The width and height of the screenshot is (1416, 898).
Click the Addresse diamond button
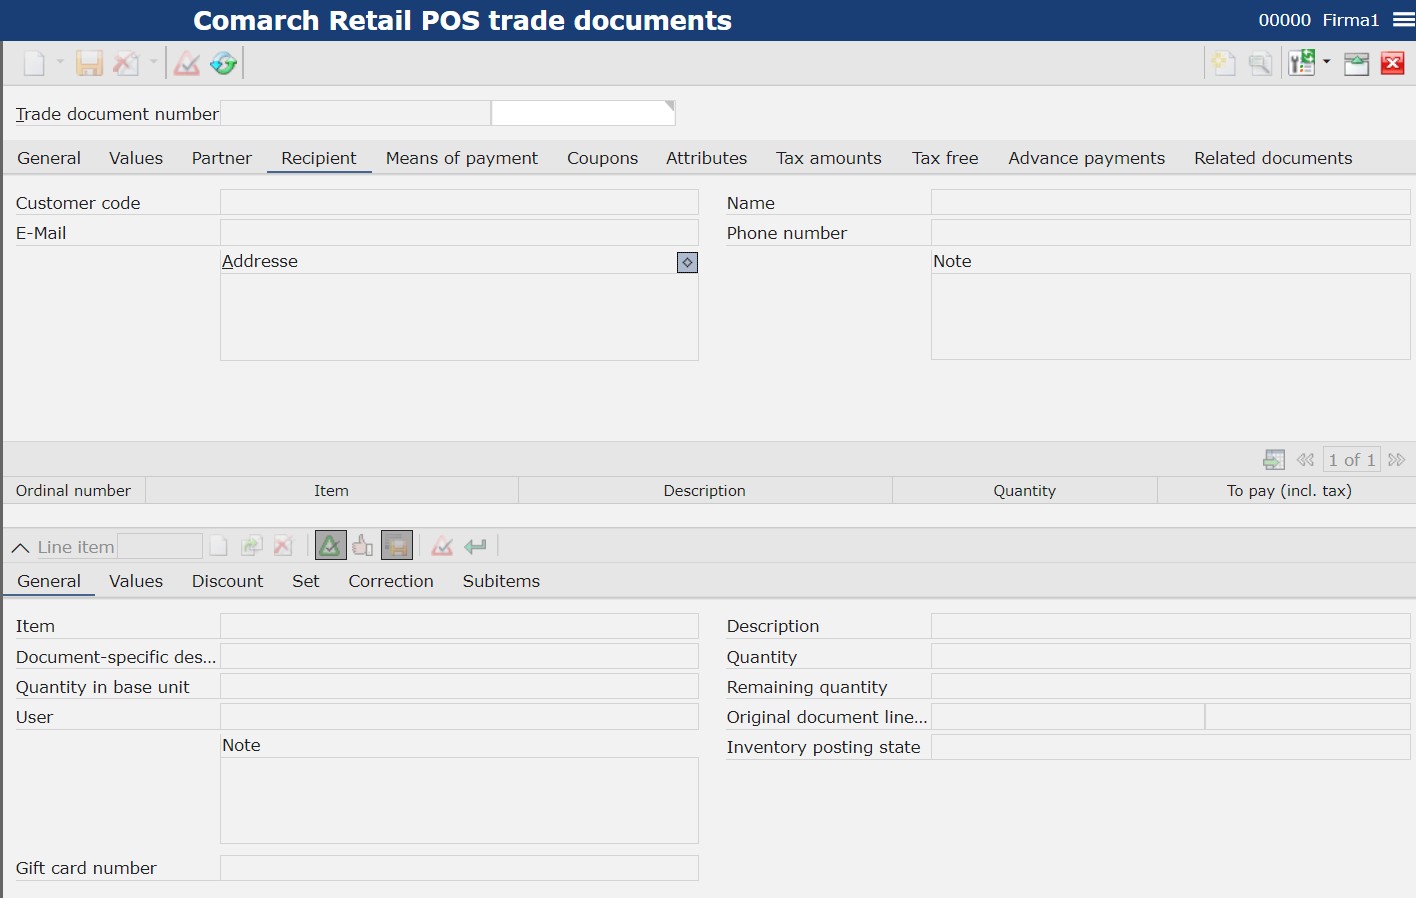[x=687, y=262]
